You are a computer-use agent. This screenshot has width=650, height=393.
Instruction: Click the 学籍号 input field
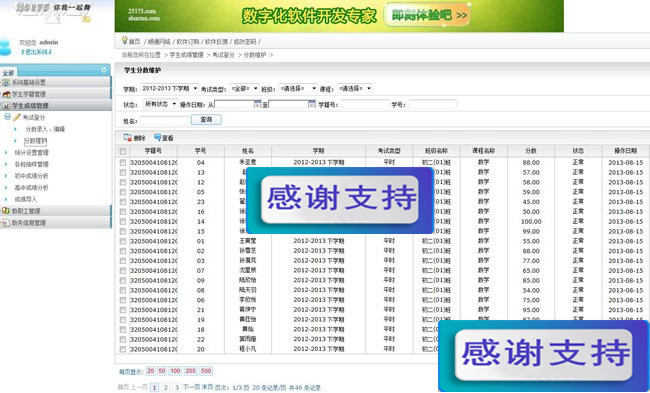[x=365, y=104]
